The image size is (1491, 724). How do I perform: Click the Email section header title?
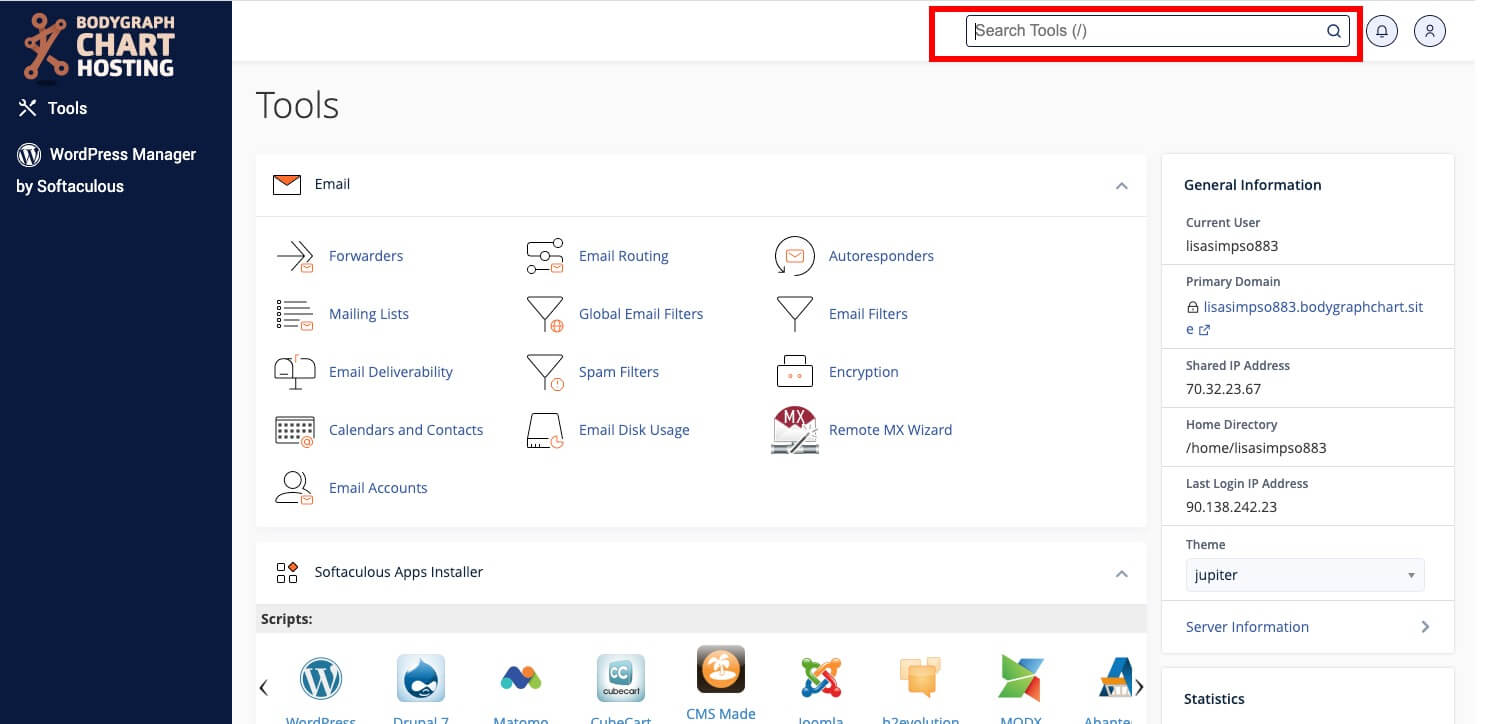pyautogui.click(x=332, y=184)
